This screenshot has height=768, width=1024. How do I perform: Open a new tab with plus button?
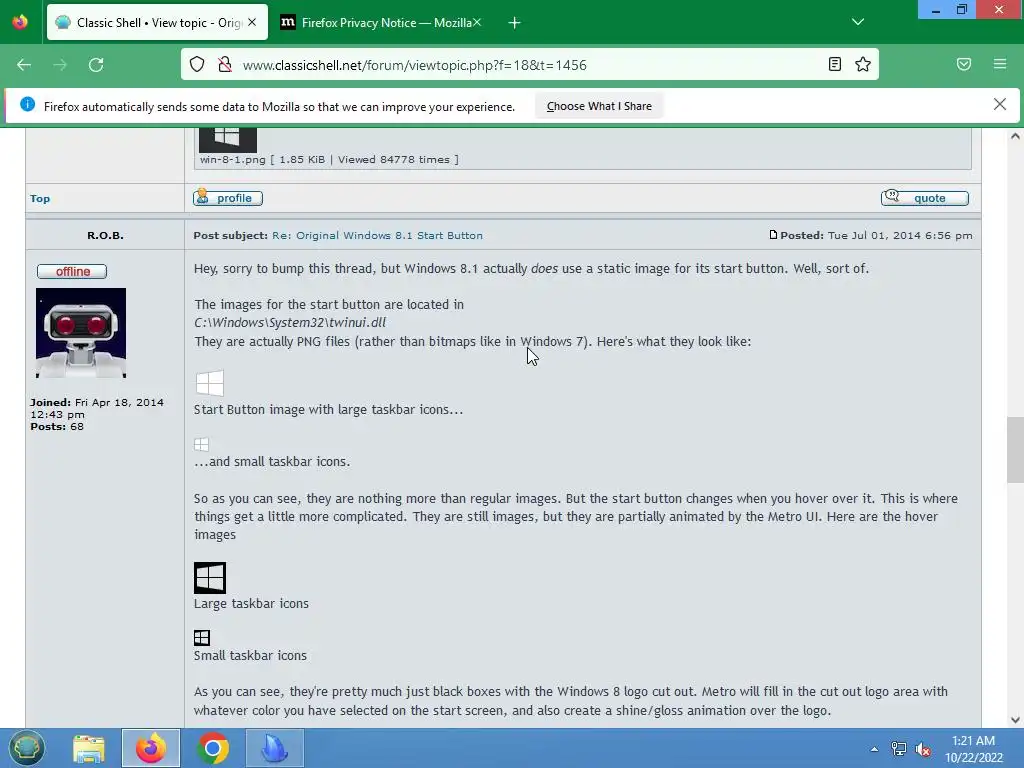click(x=514, y=23)
